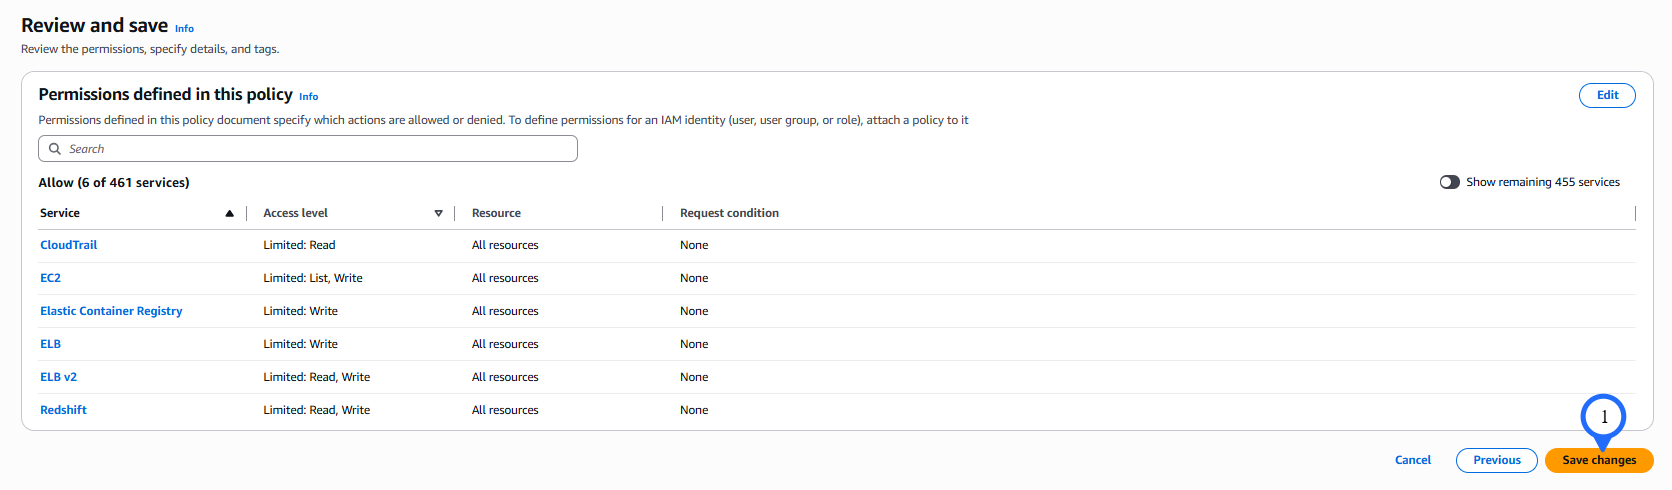Open the Access level filter dropdown arrow
The width and height of the screenshot is (1672, 490).
click(x=438, y=213)
